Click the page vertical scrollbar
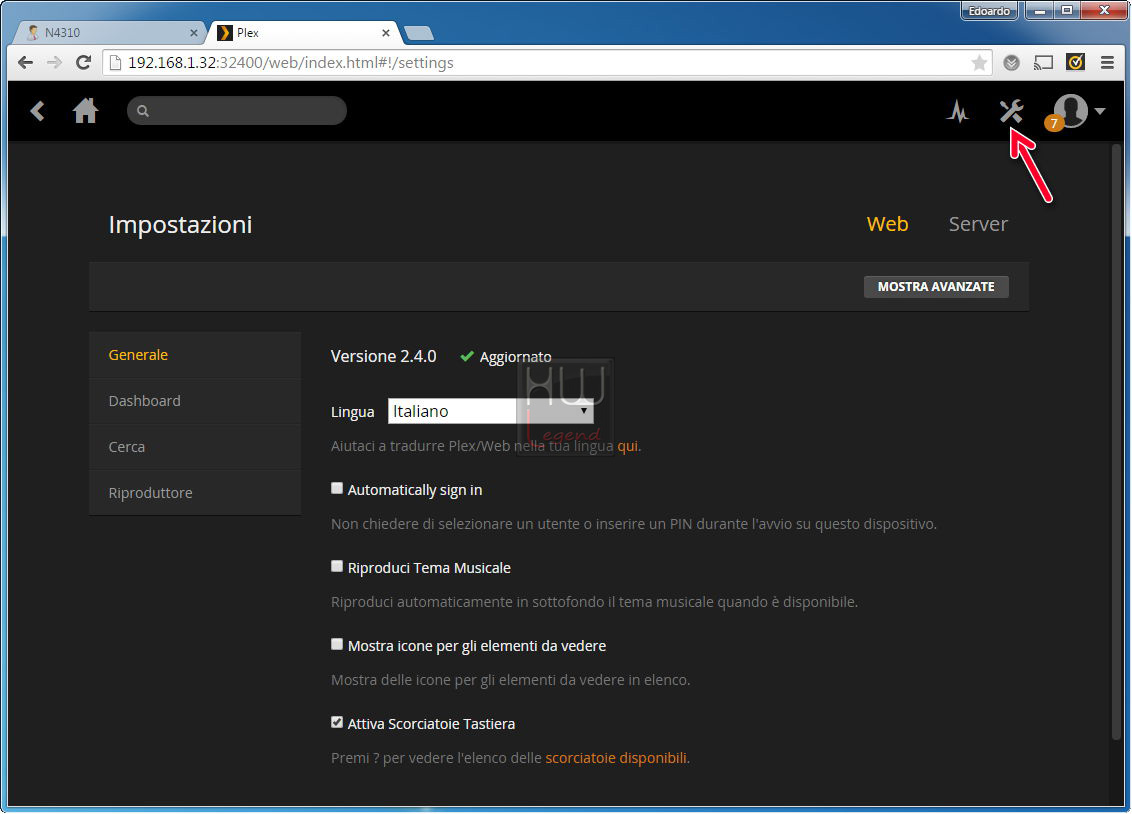This screenshot has height=814, width=1132. pyautogui.click(x=1116, y=440)
